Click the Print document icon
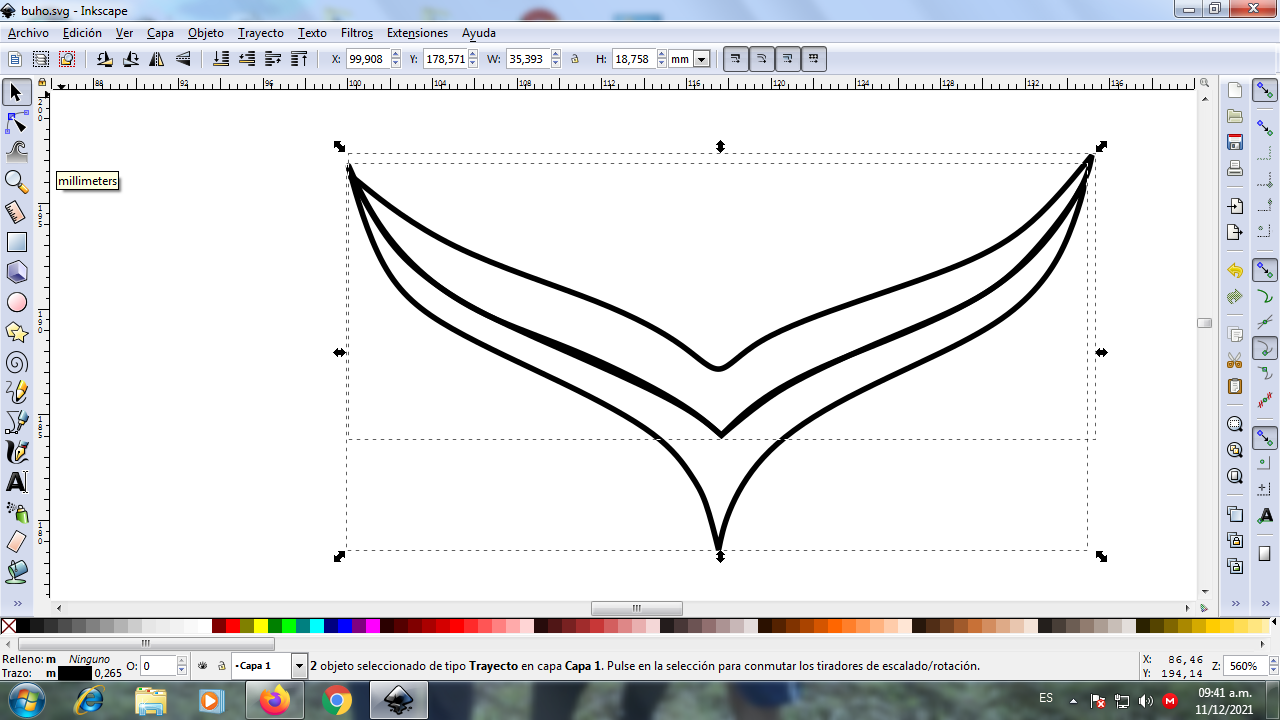This screenshot has width=1280, height=720. click(1235, 168)
